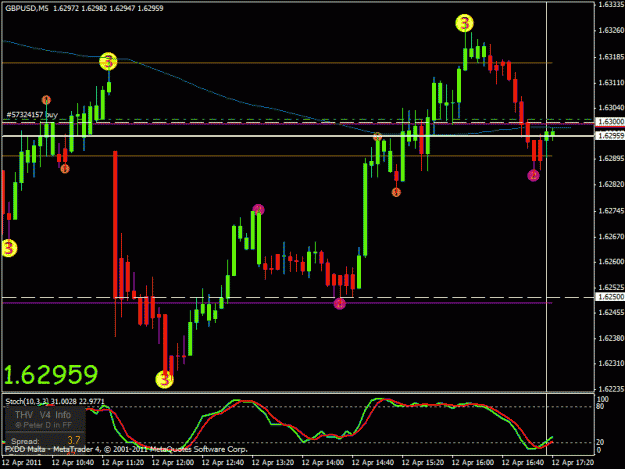This screenshot has width=625, height=469.
Task: Click the 12 Apr 15:20 time label
Action: tap(423, 463)
